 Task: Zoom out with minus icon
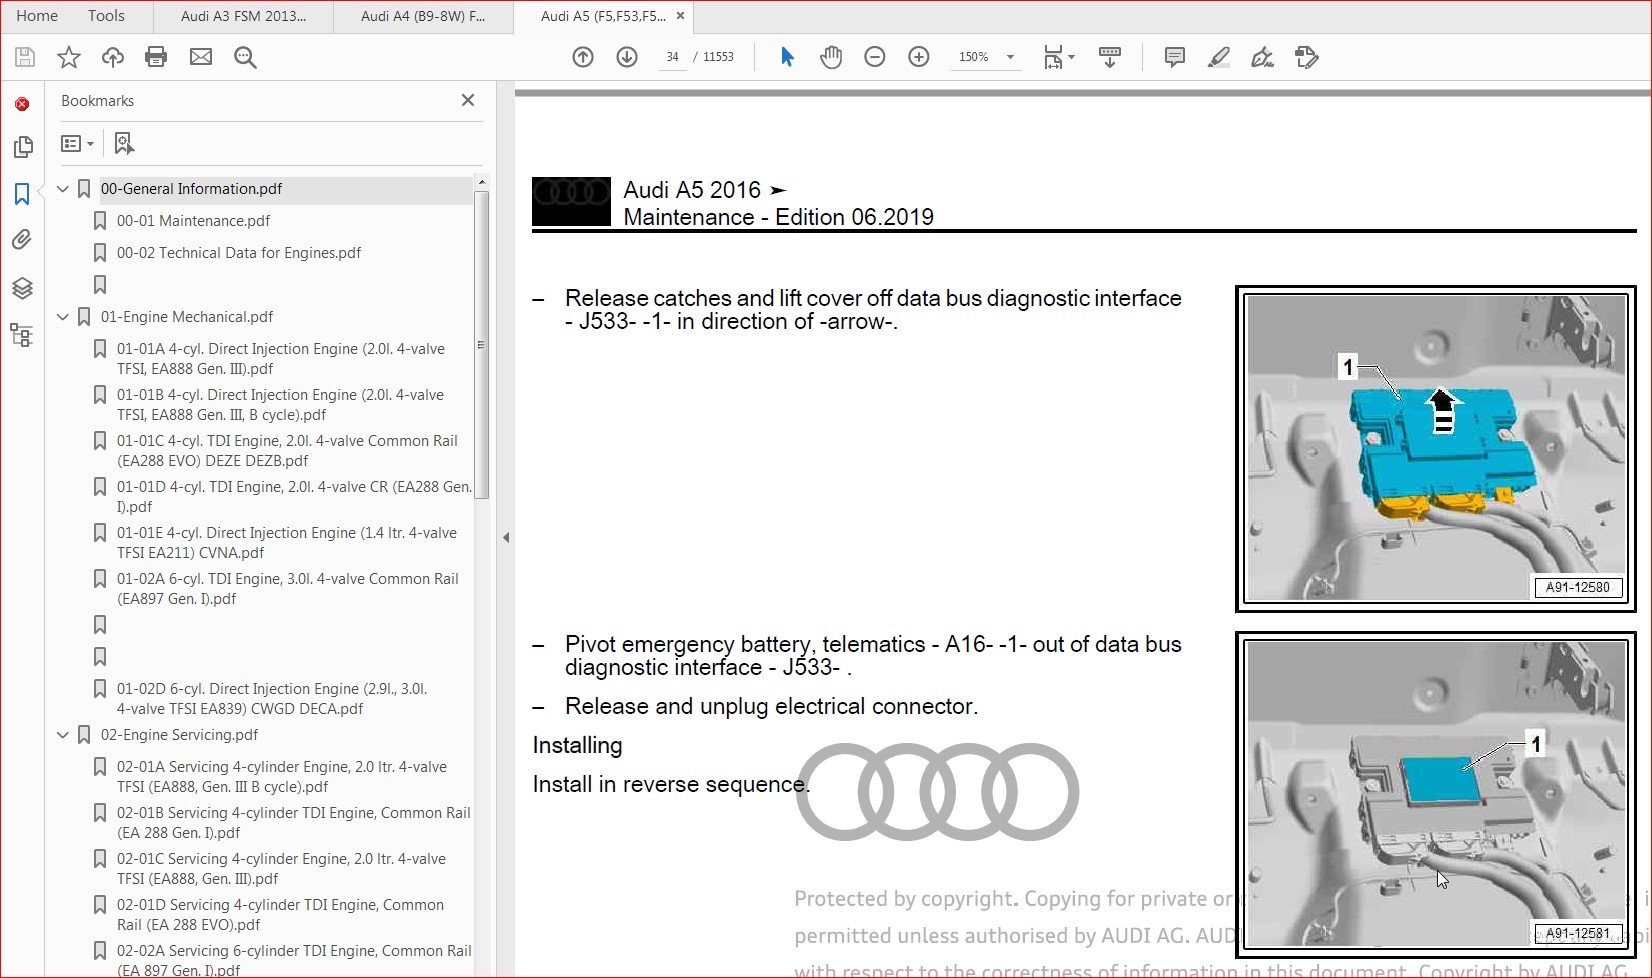tap(875, 57)
